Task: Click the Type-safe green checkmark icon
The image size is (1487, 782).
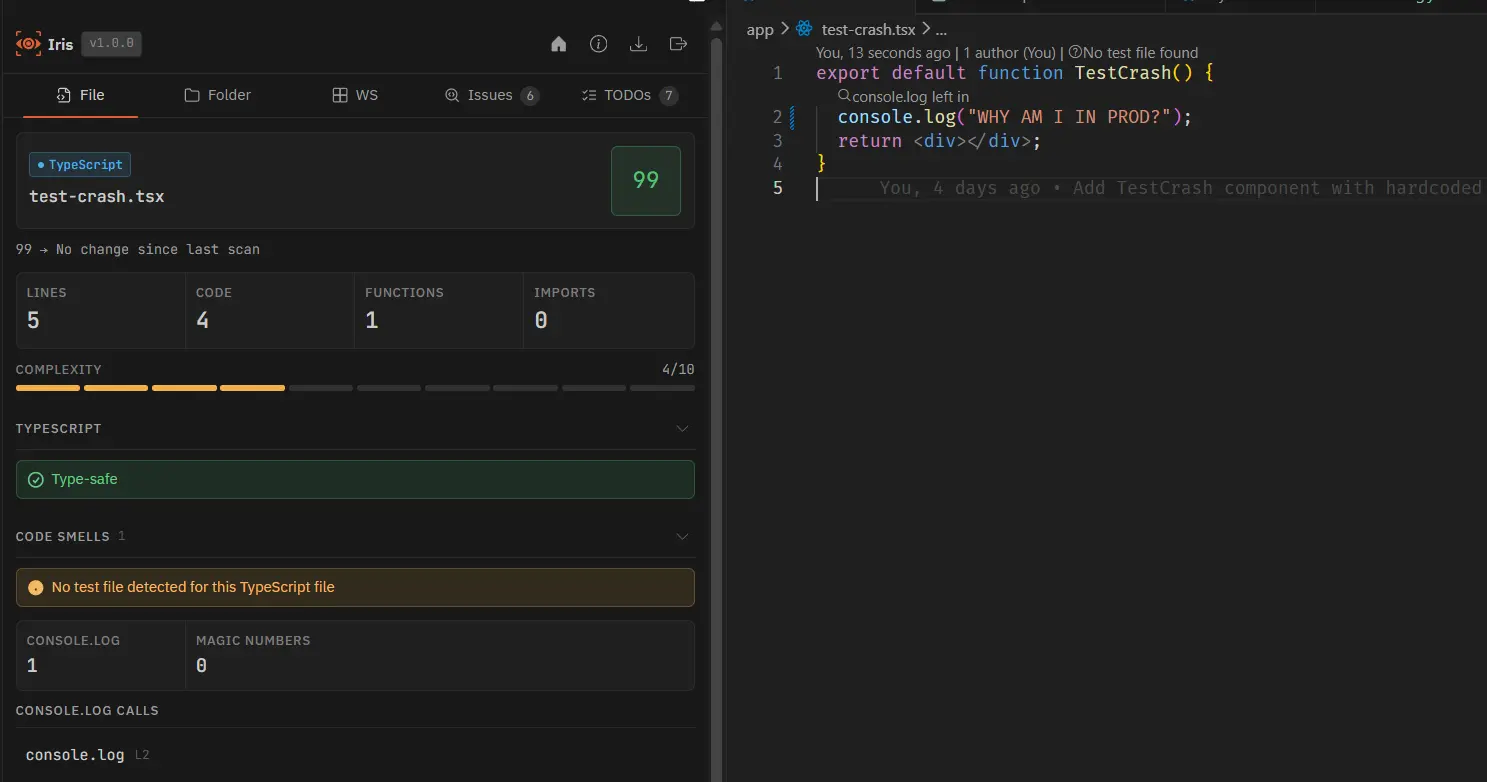Action: click(36, 480)
